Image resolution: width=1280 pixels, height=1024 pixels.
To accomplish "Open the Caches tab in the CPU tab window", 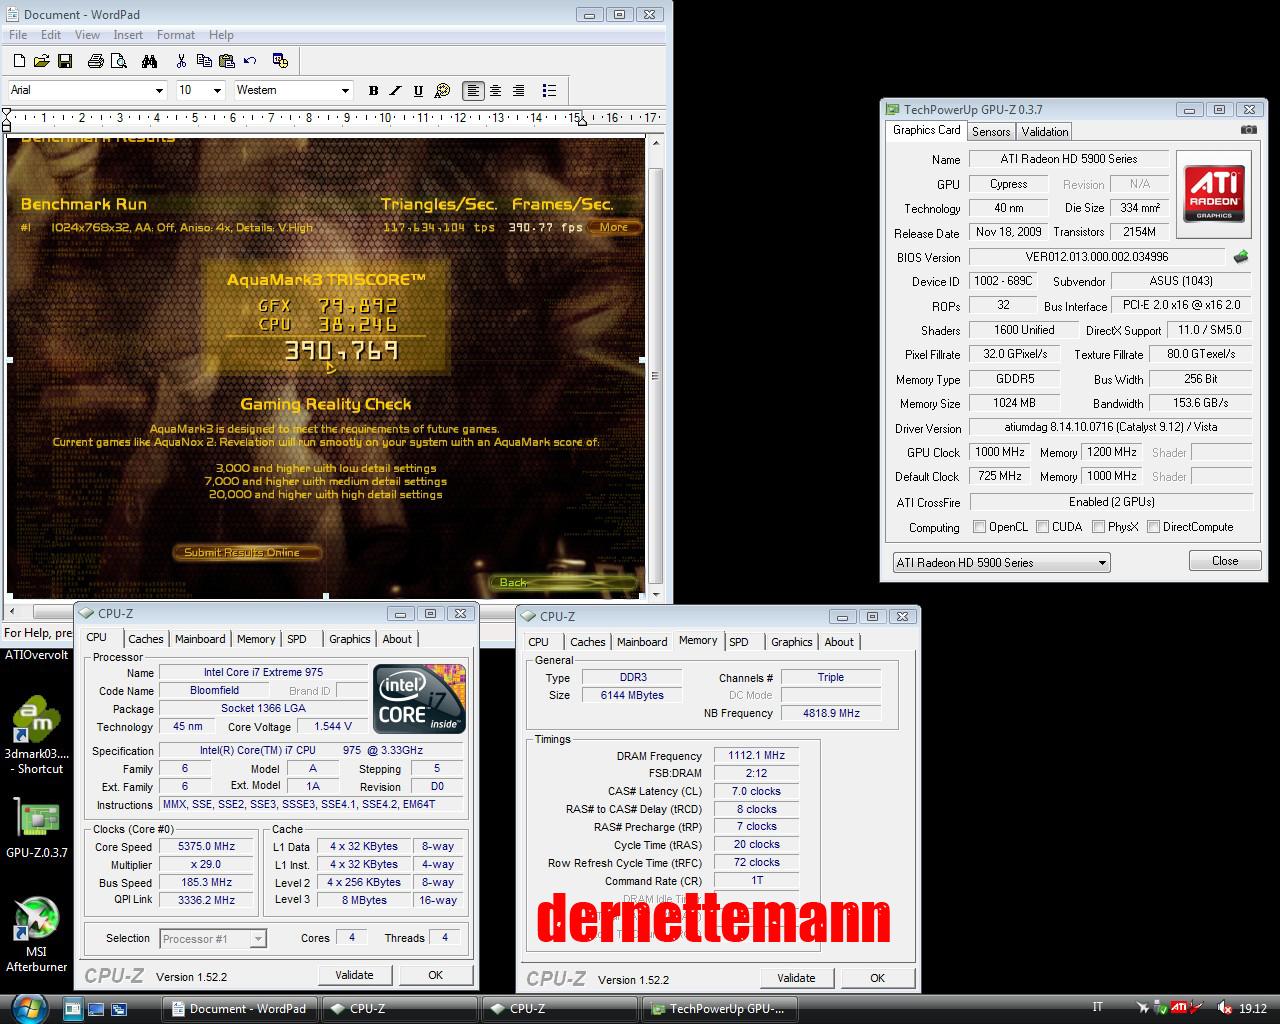I will click(146, 639).
